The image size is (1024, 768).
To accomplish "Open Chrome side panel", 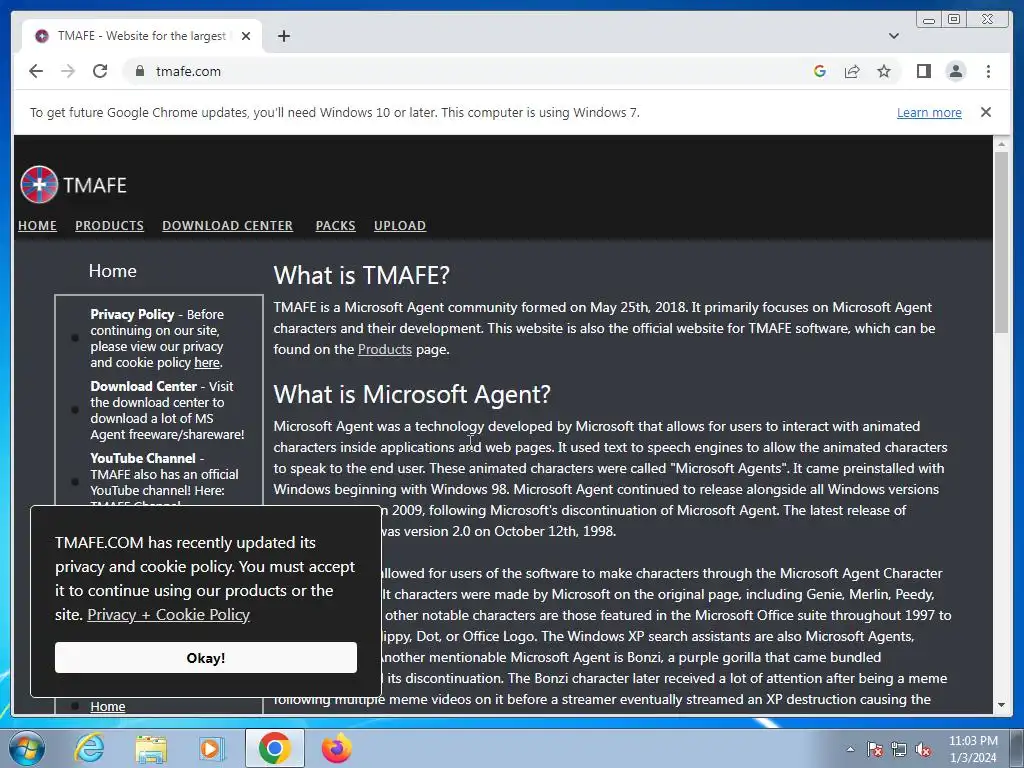I will [923, 71].
